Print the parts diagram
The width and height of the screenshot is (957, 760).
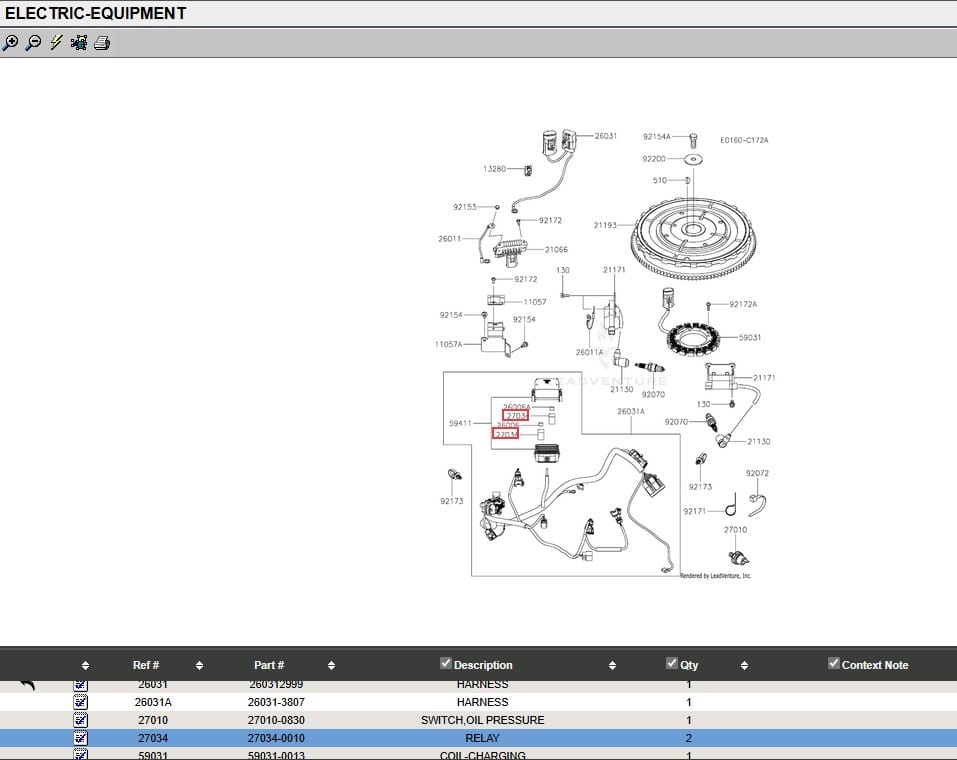[102, 43]
